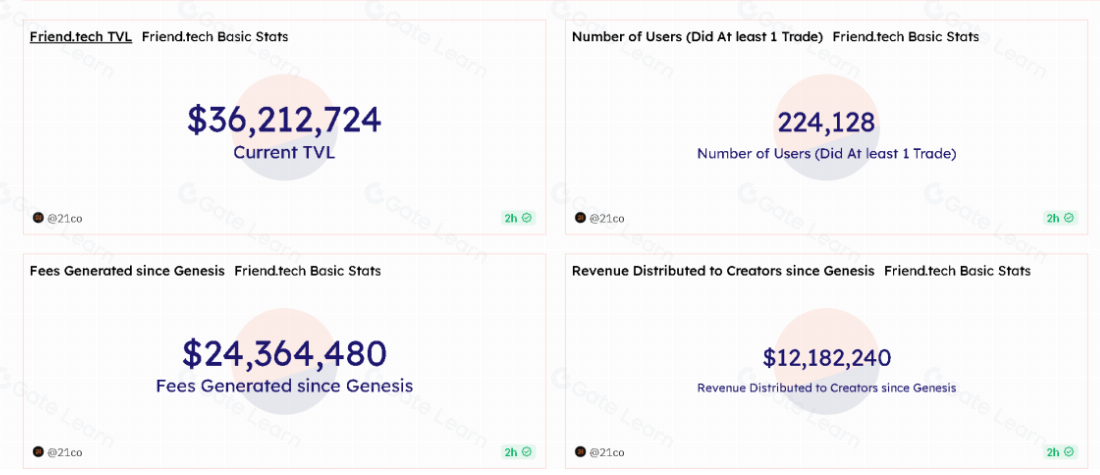Screen dimensions: 1100x475
Task: Open Number of Users (Did At least 1 Trade) title
Action: point(697,37)
